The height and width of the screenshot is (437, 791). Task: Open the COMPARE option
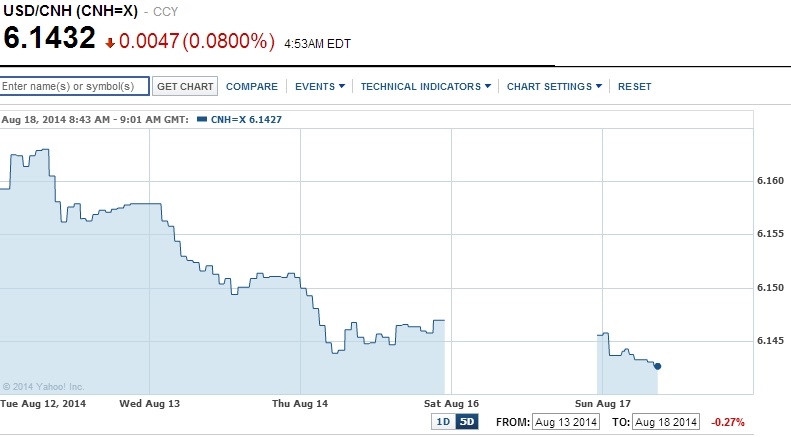[252, 87]
